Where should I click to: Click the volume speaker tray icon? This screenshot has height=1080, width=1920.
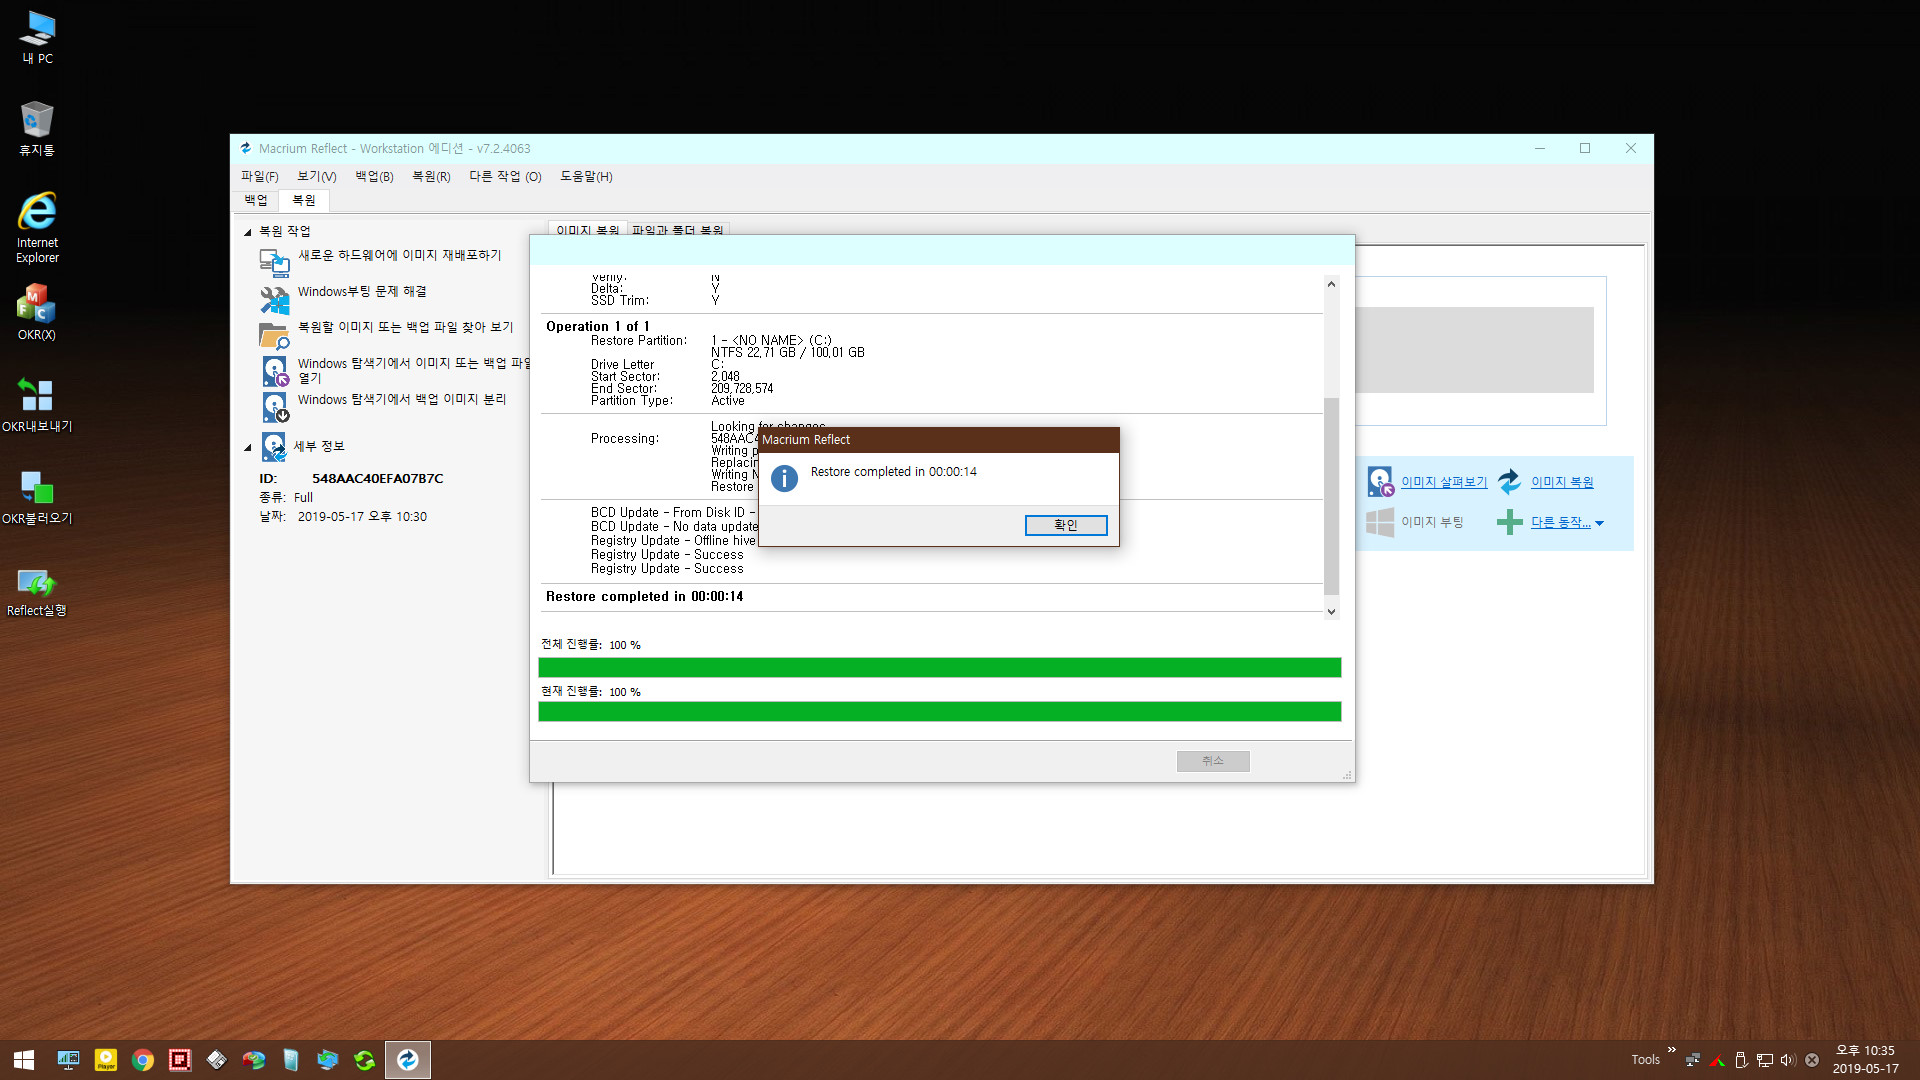(x=1788, y=1060)
